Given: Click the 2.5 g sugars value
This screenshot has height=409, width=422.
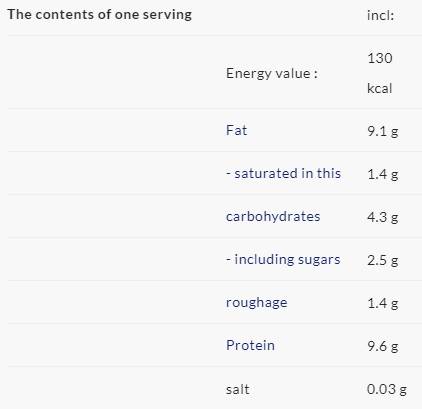Looking at the screenshot, I should click(383, 260).
